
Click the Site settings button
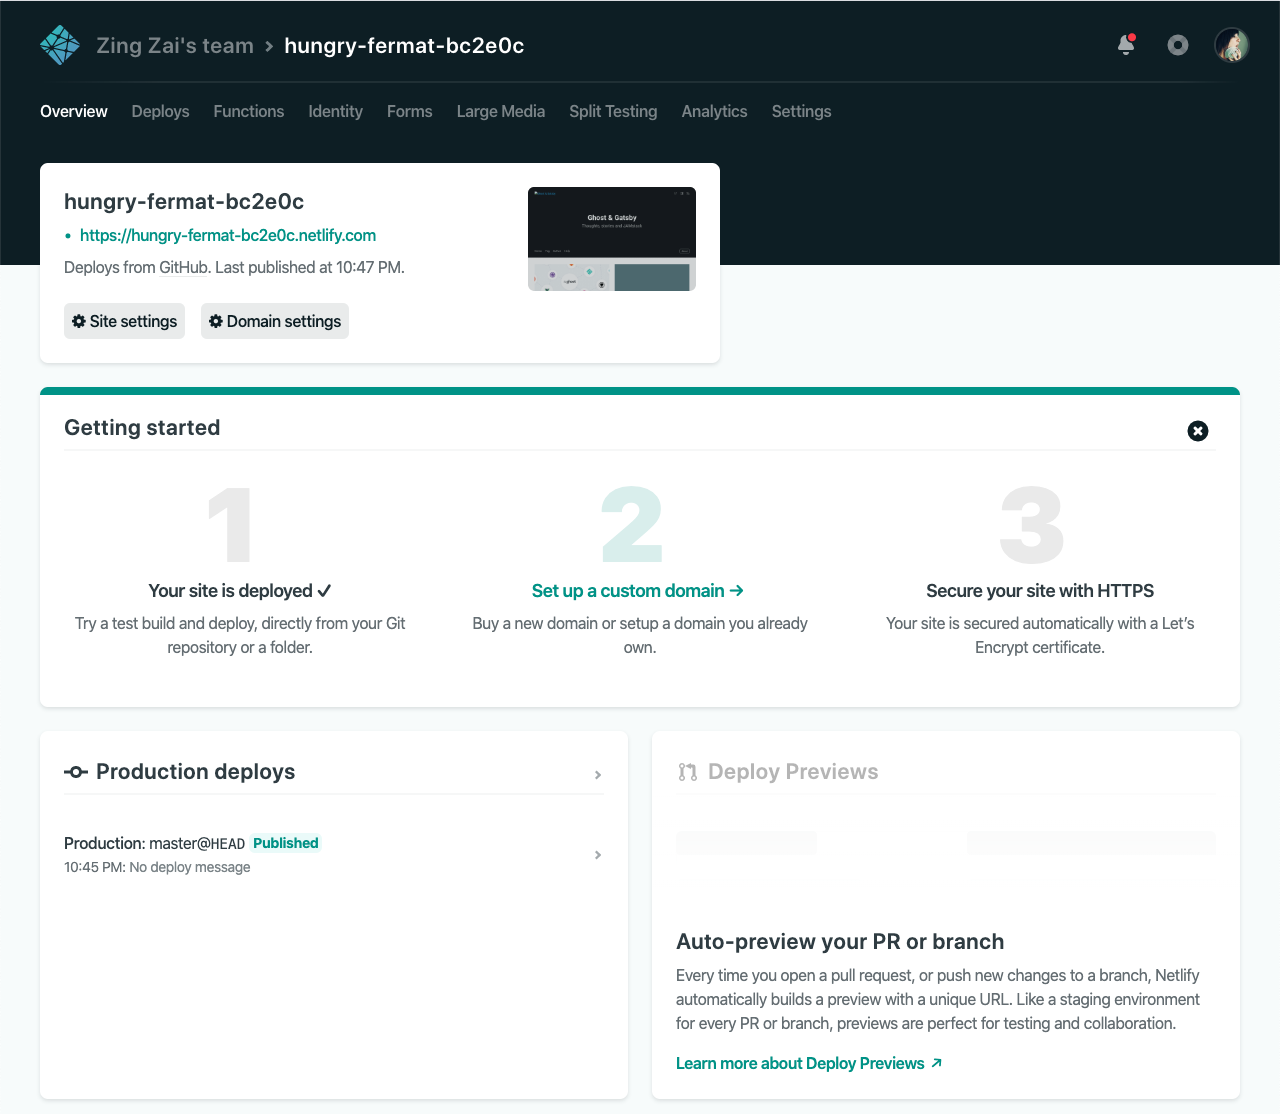coord(124,321)
